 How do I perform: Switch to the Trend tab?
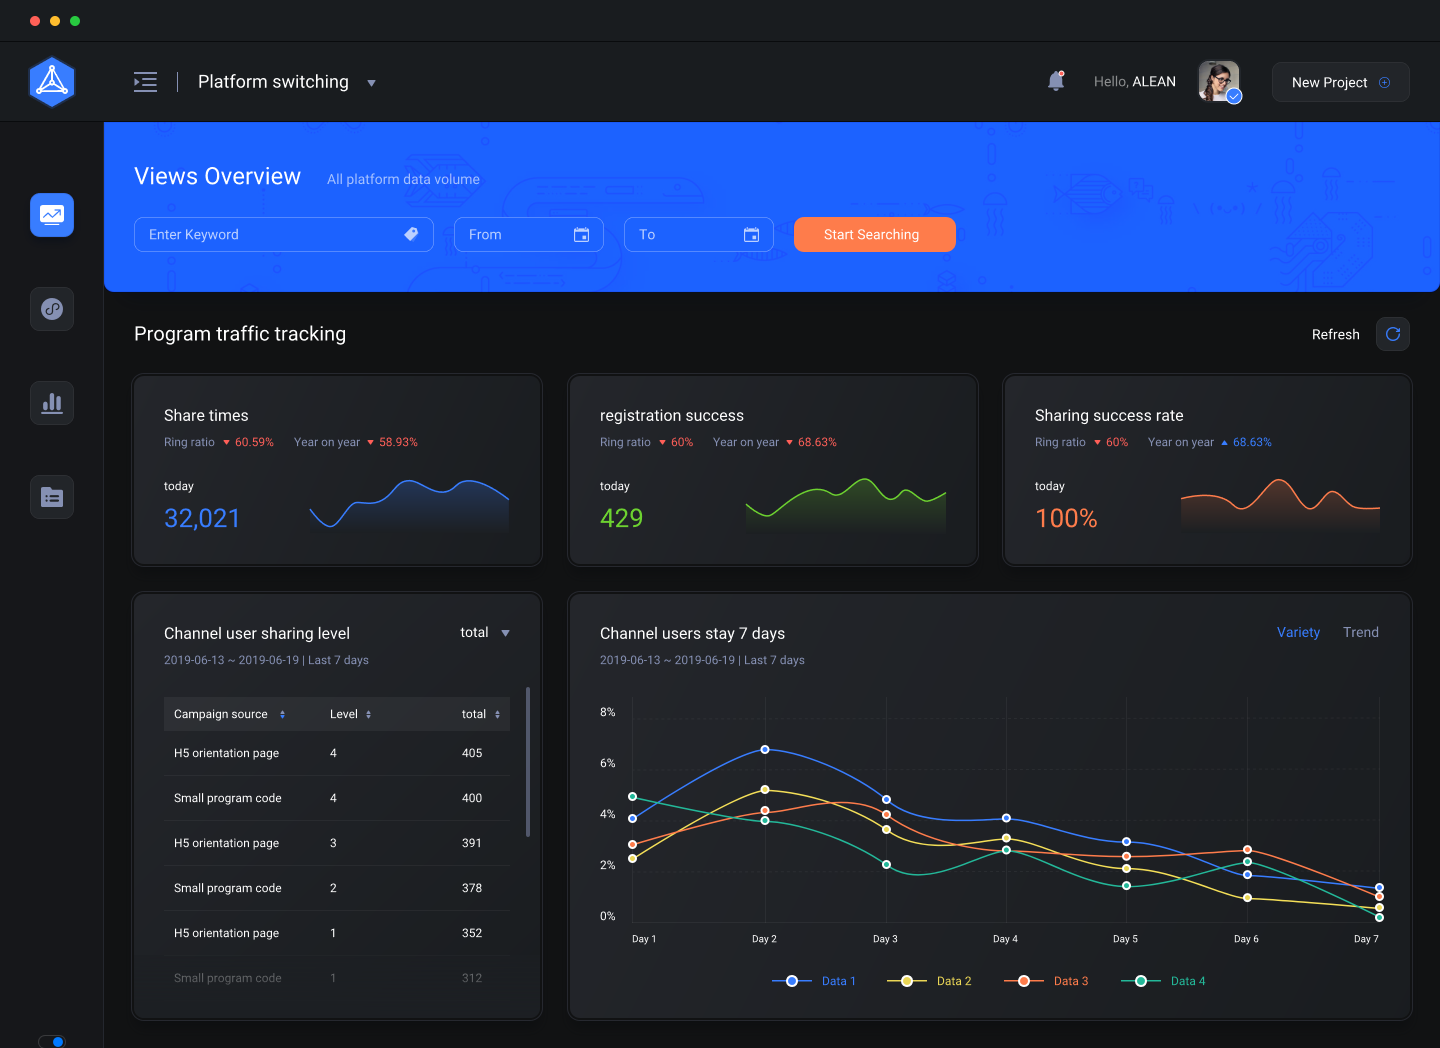point(1361,632)
